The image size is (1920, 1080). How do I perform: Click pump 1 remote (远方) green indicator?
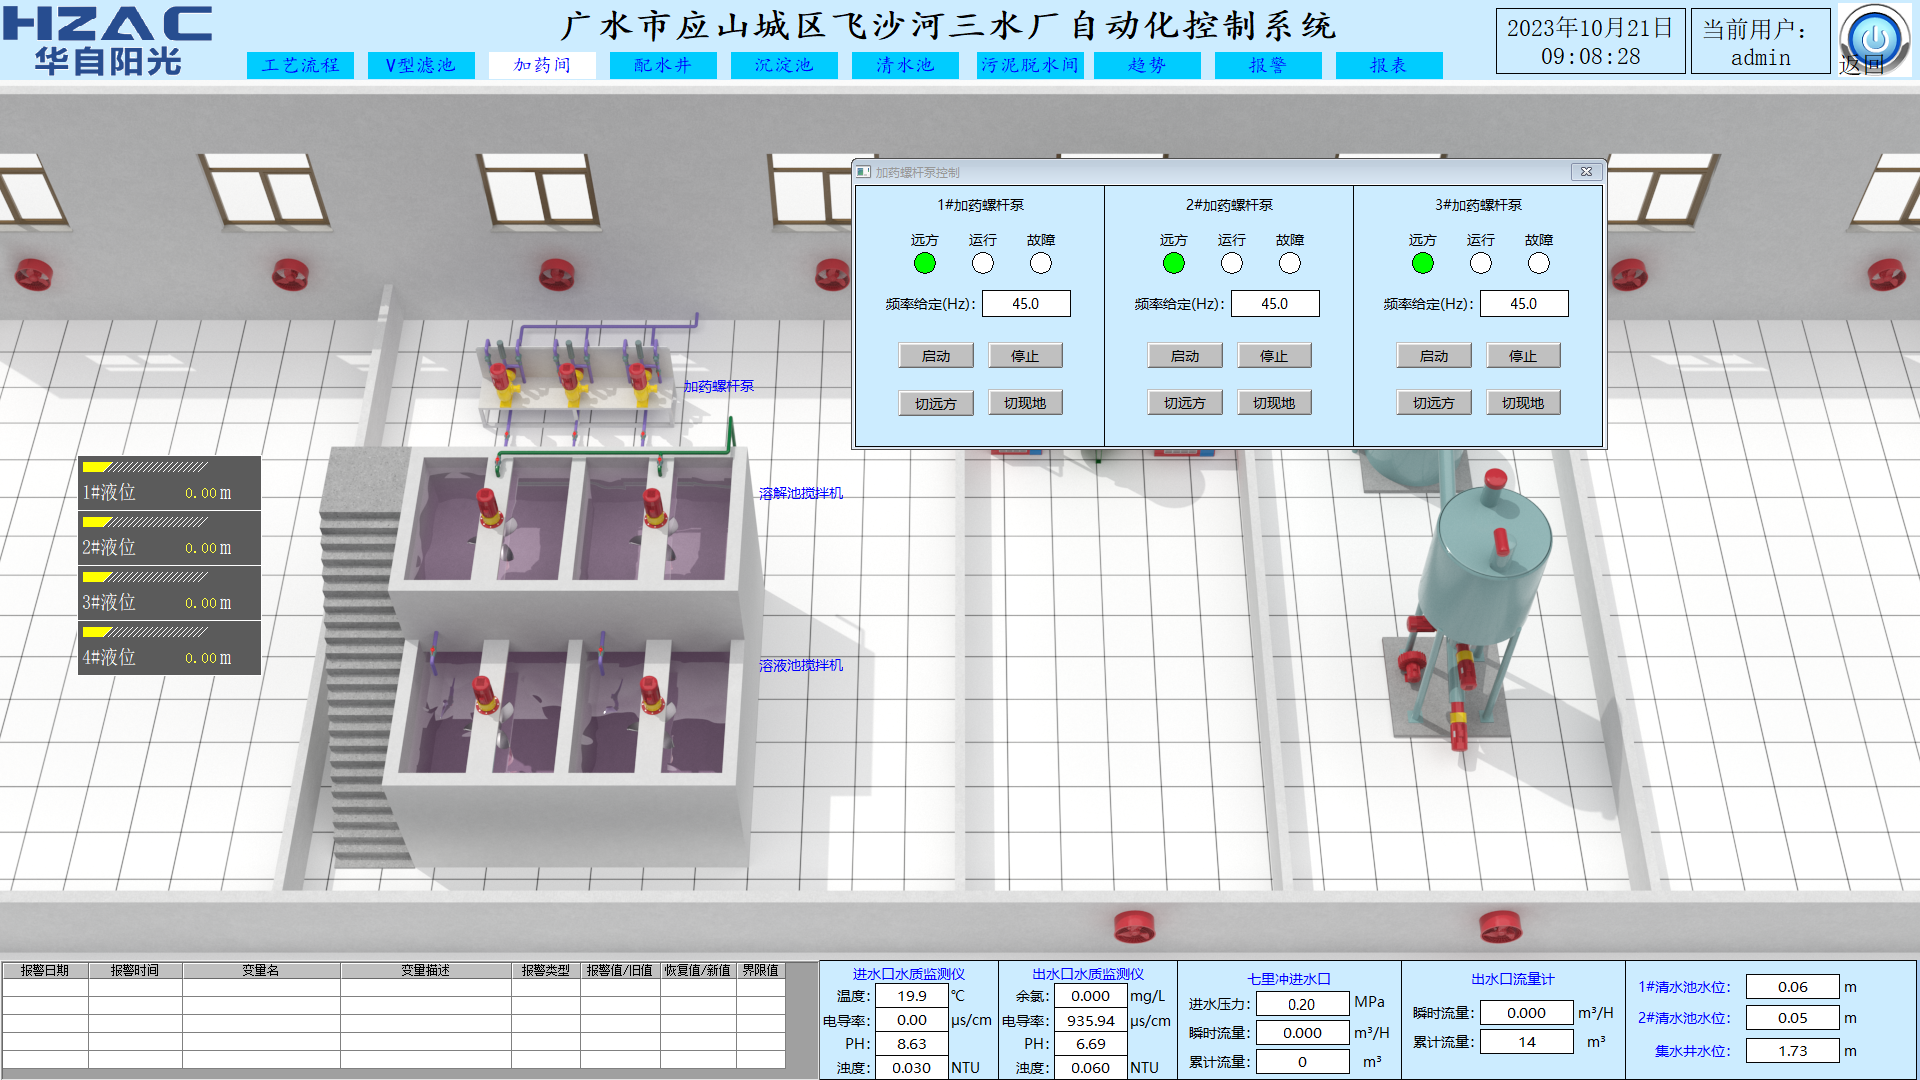(x=924, y=263)
